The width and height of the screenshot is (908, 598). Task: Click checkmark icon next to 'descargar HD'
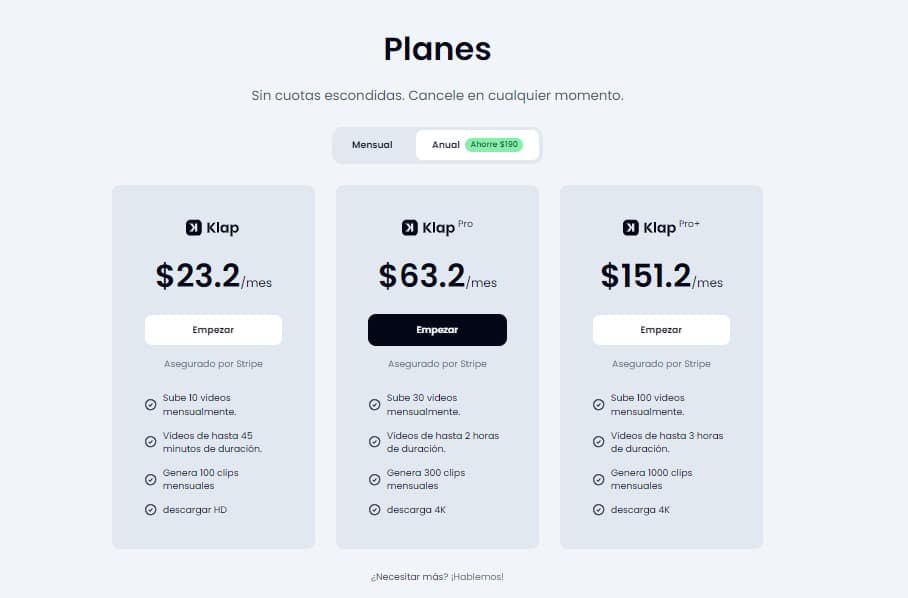[x=151, y=509]
